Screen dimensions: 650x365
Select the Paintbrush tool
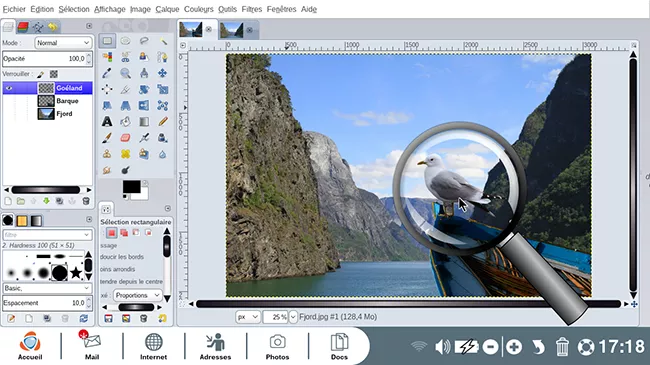pos(107,138)
